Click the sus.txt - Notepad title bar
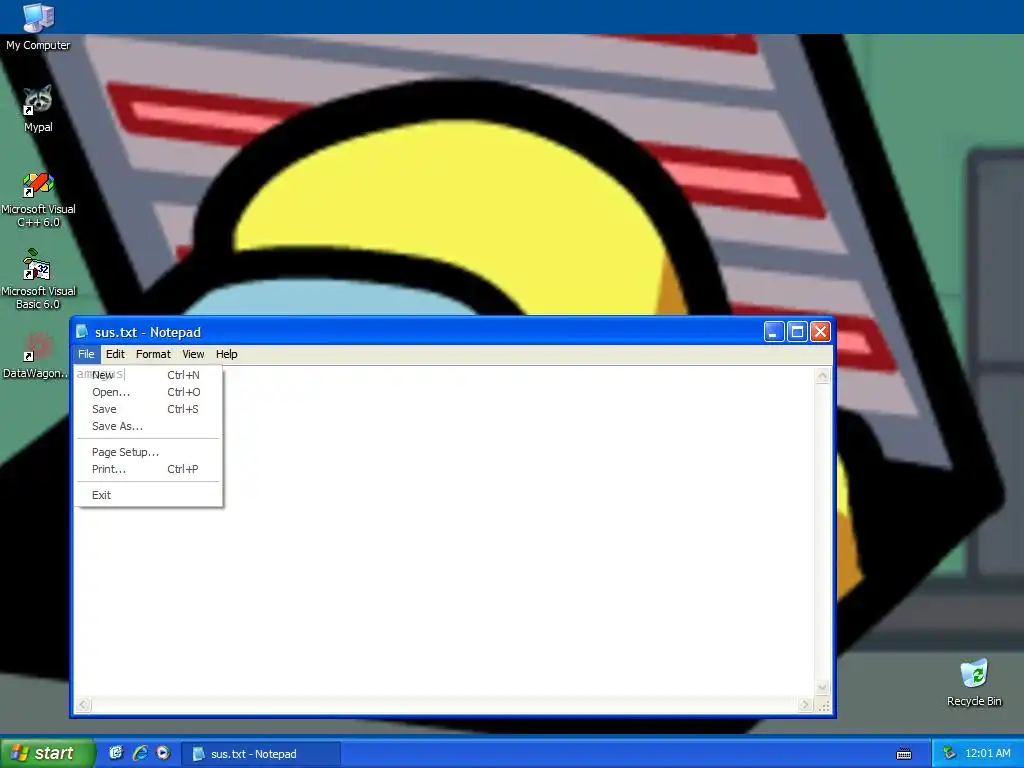Image resolution: width=1024 pixels, height=768 pixels. (453, 332)
